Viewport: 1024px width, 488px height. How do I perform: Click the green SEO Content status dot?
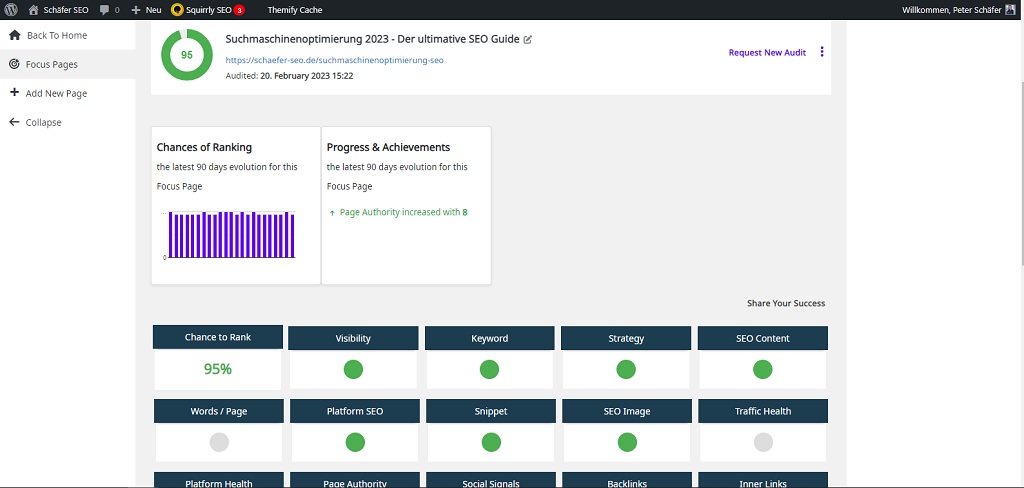coord(763,370)
